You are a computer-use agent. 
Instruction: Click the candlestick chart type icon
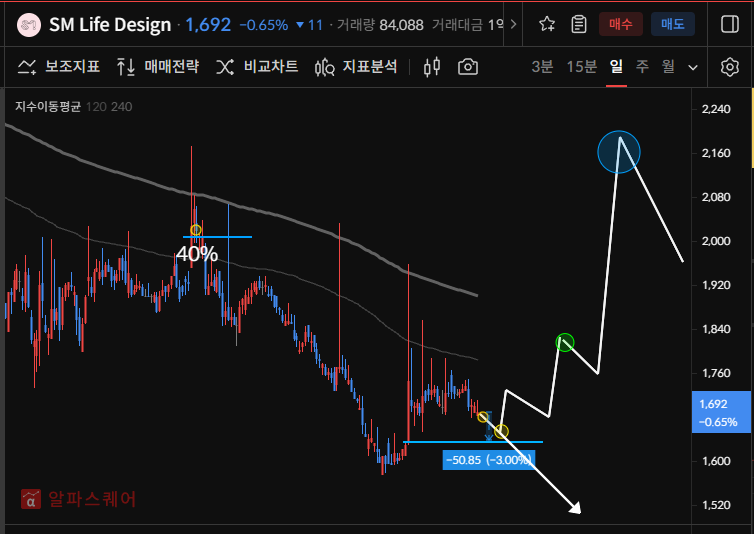[x=432, y=67]
